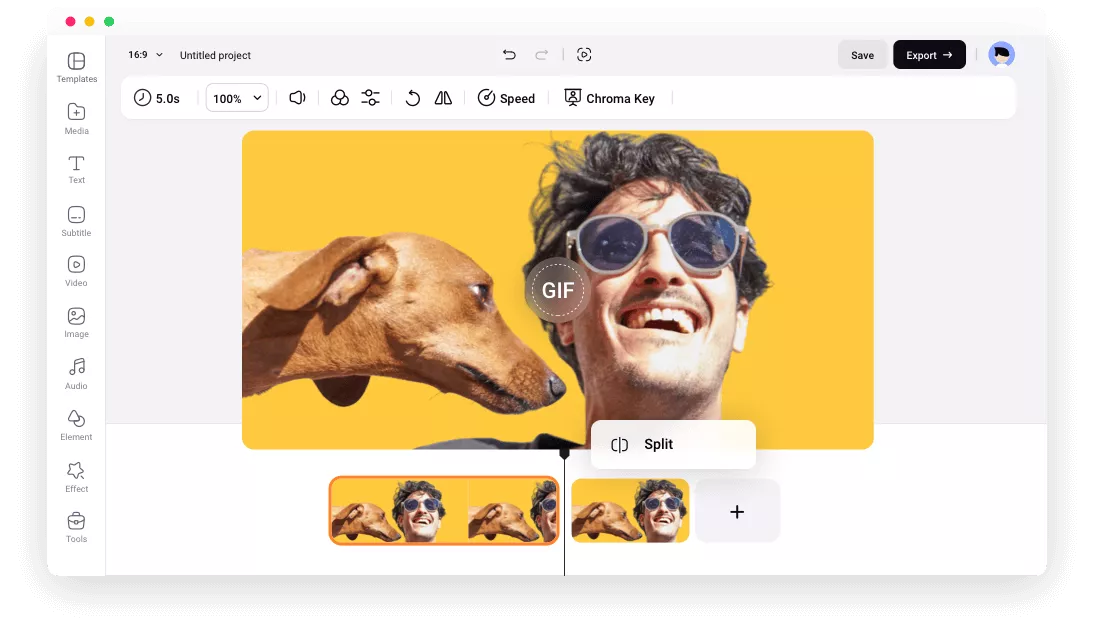Open the Subtitle panel
The image size is (1094, 635).
[76, 221]
